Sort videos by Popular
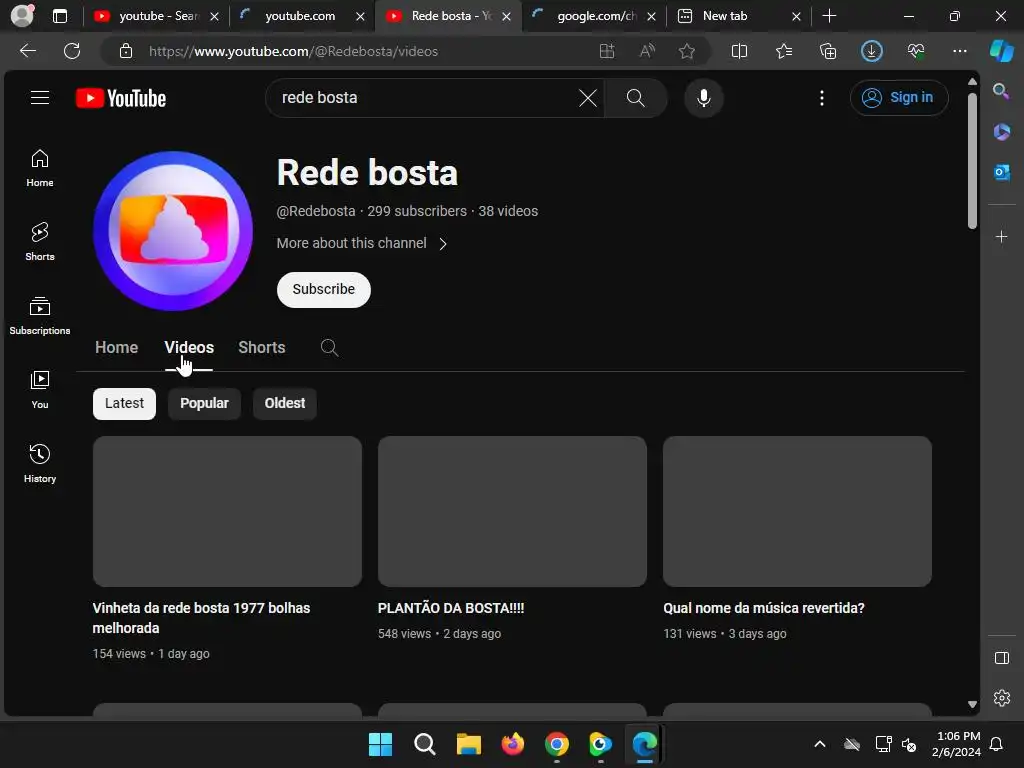 (x=204, y=404)
